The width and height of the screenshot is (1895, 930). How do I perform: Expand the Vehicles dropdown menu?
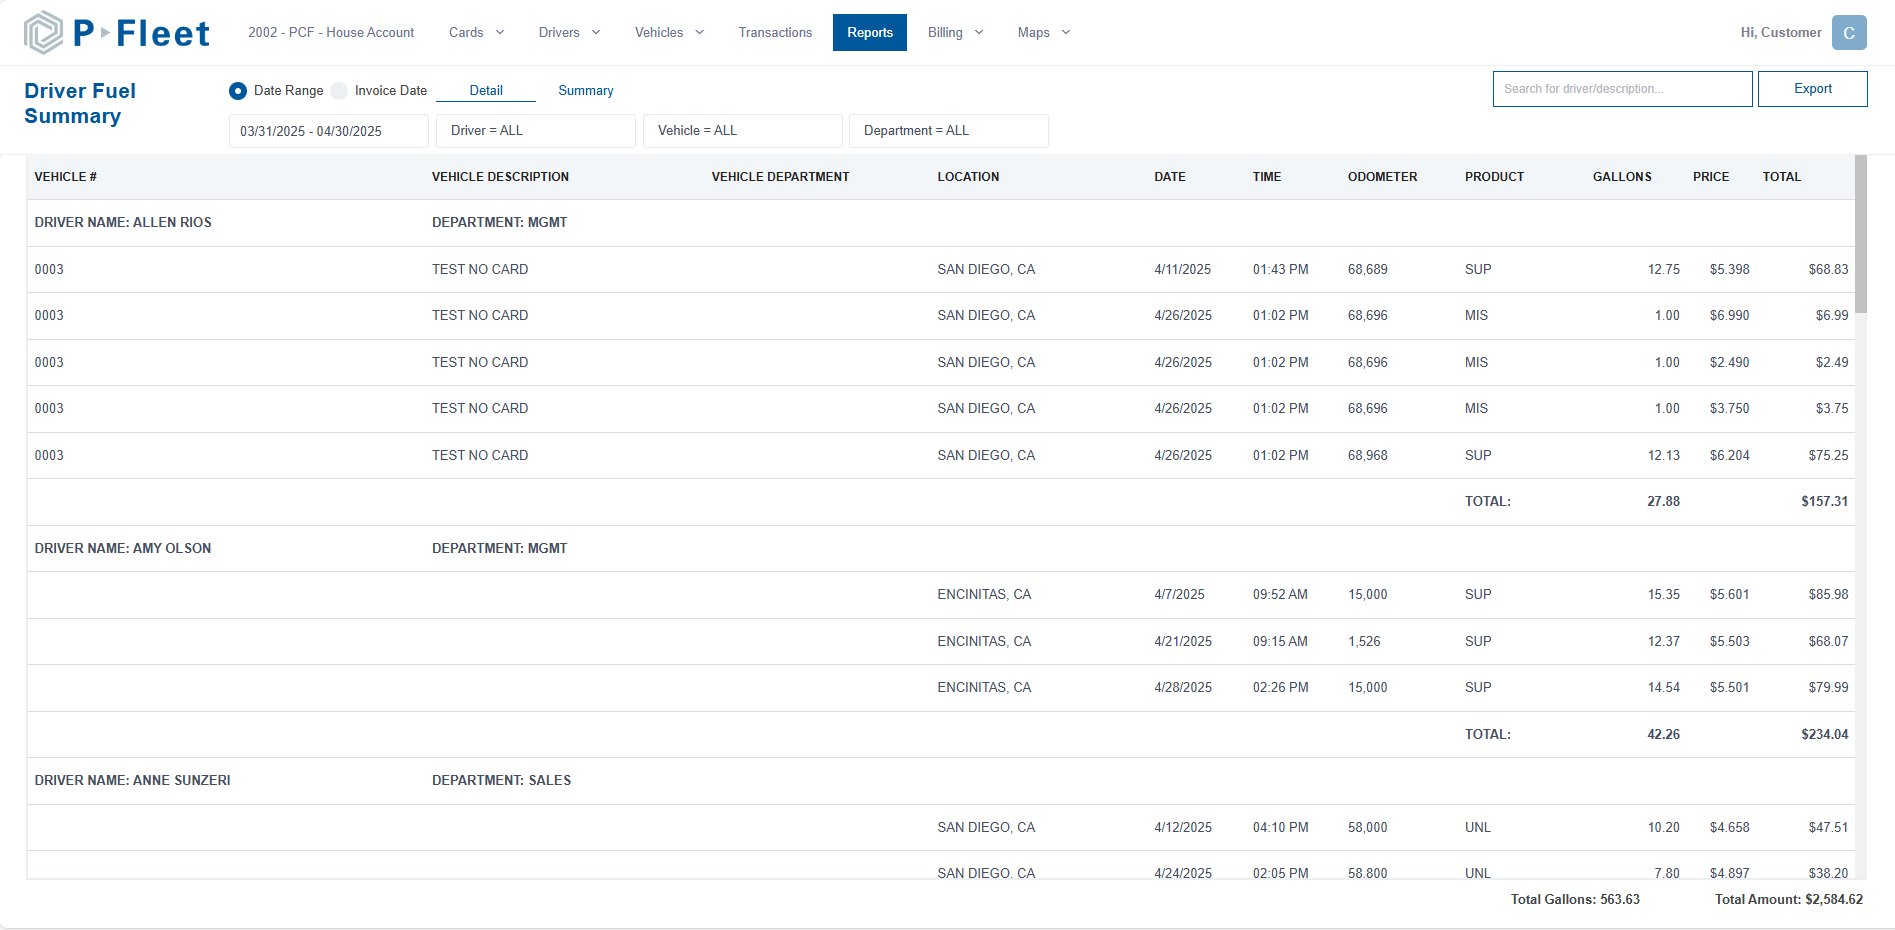pyautogui.click(x=668, y=32)
